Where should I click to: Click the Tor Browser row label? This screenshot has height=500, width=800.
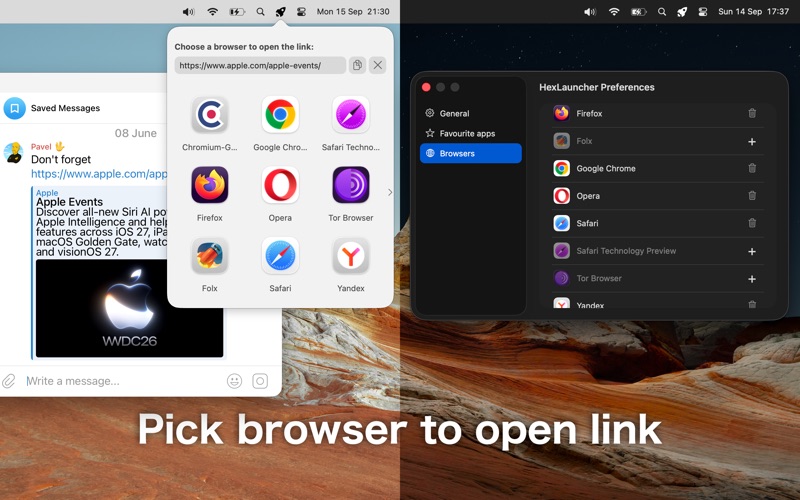tap(599, 278)
